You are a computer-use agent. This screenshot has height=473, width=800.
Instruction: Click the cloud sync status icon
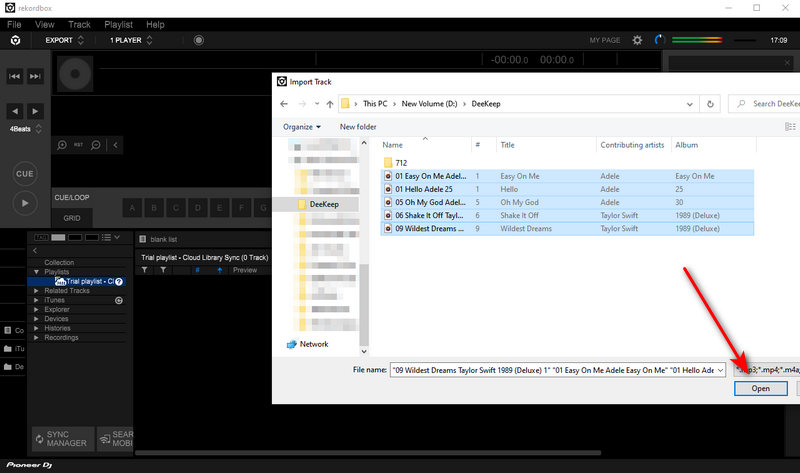[660, 40]
